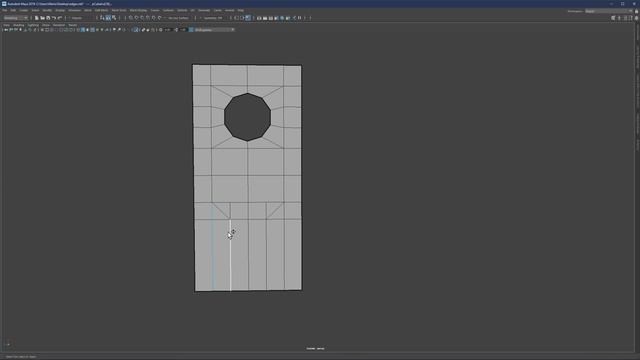Click the IPR render icon
This screenshot has width=640, height=360.
pos(271,18)
